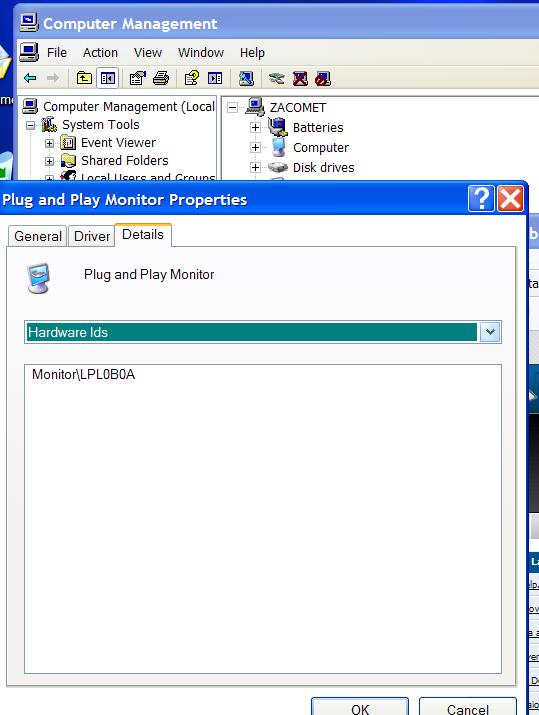
Task: Switch to the General tab
Action: pyautogui.click(x=38, y=236)
